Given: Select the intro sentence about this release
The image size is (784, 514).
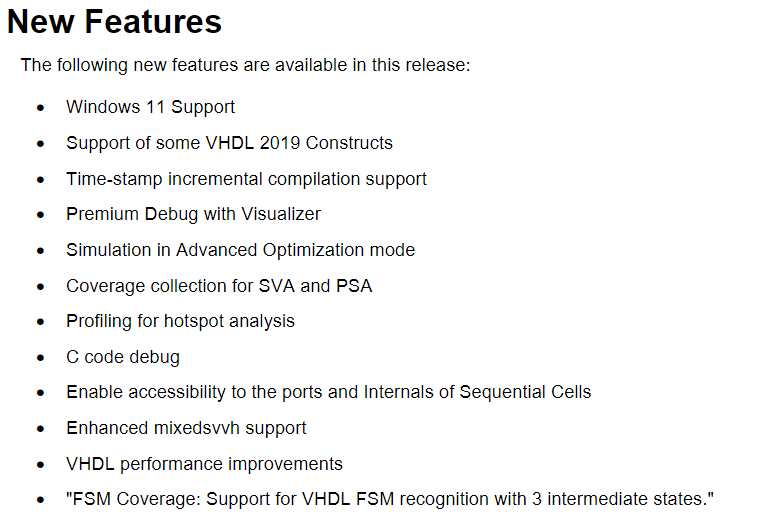Looking at the screenshot, I should click(x=246, y=65).
